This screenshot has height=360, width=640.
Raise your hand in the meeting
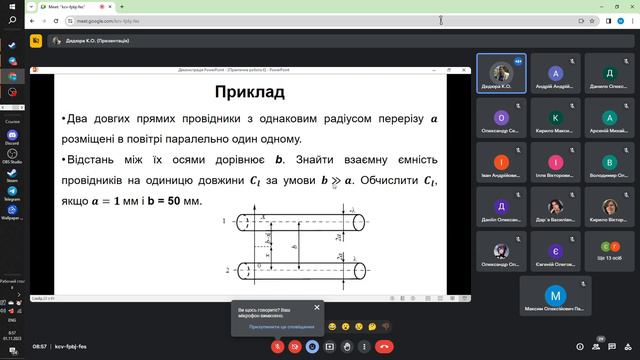(x=347, y=347)
